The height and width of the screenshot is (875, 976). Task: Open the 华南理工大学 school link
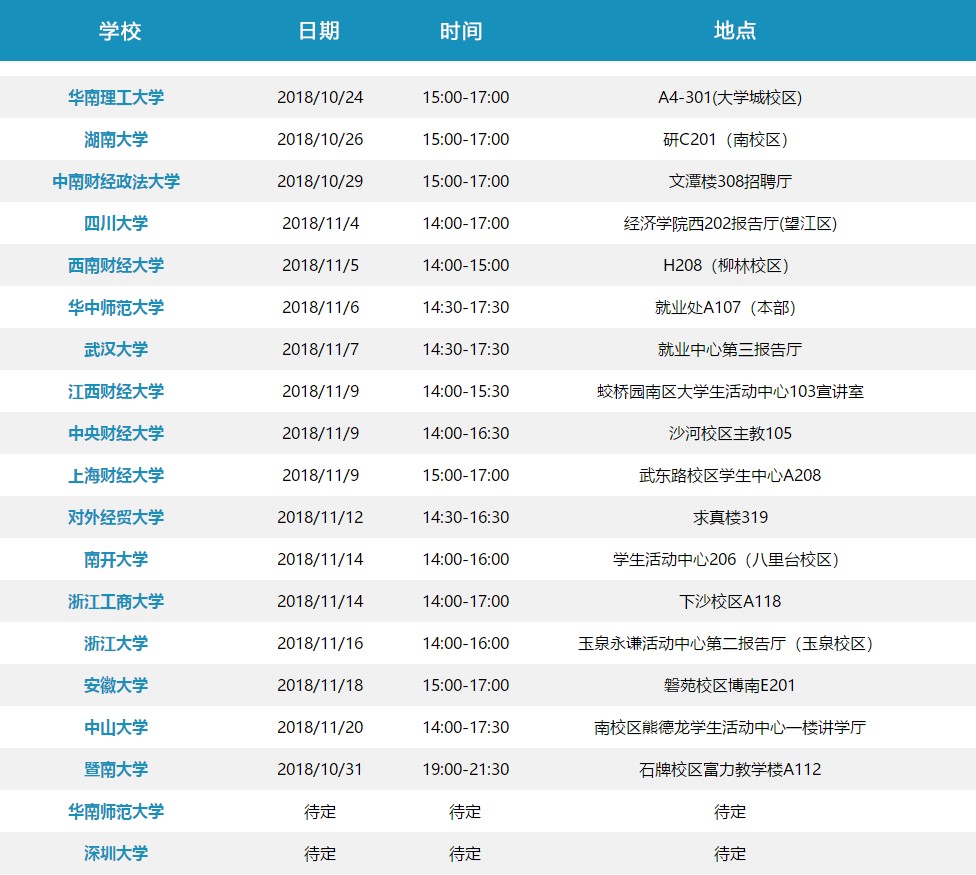click(x=116, y=97)
